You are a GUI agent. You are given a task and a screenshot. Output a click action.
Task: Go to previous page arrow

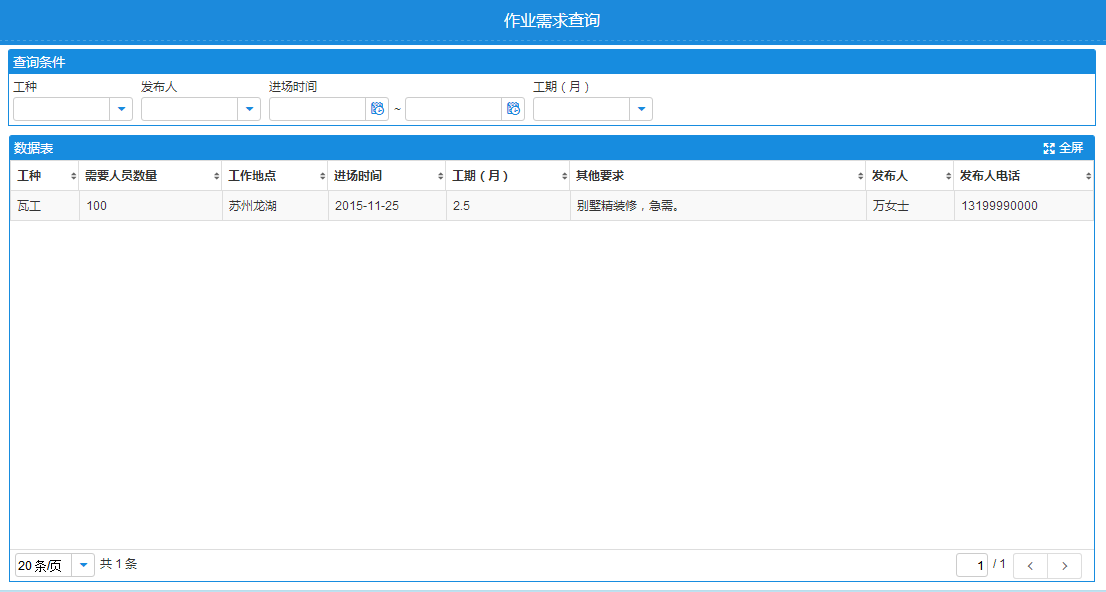pos(1030,566)
